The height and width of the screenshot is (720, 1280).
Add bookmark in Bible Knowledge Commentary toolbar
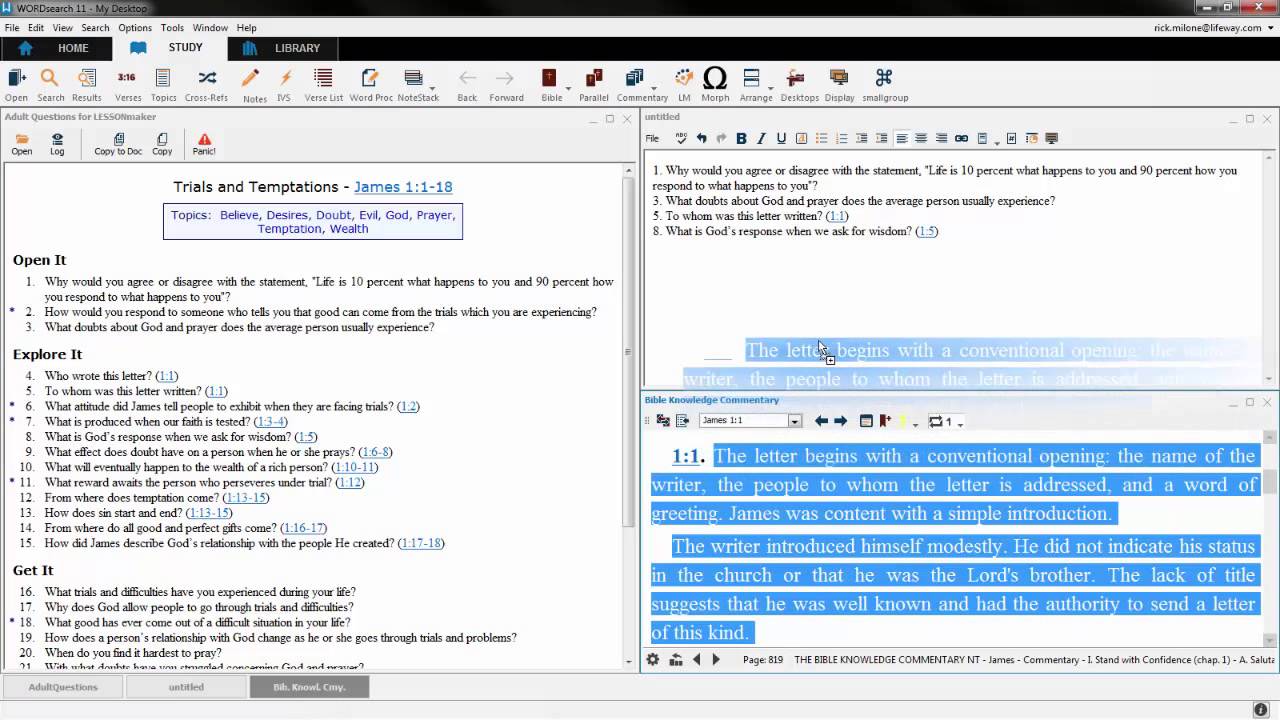[885, 421]
